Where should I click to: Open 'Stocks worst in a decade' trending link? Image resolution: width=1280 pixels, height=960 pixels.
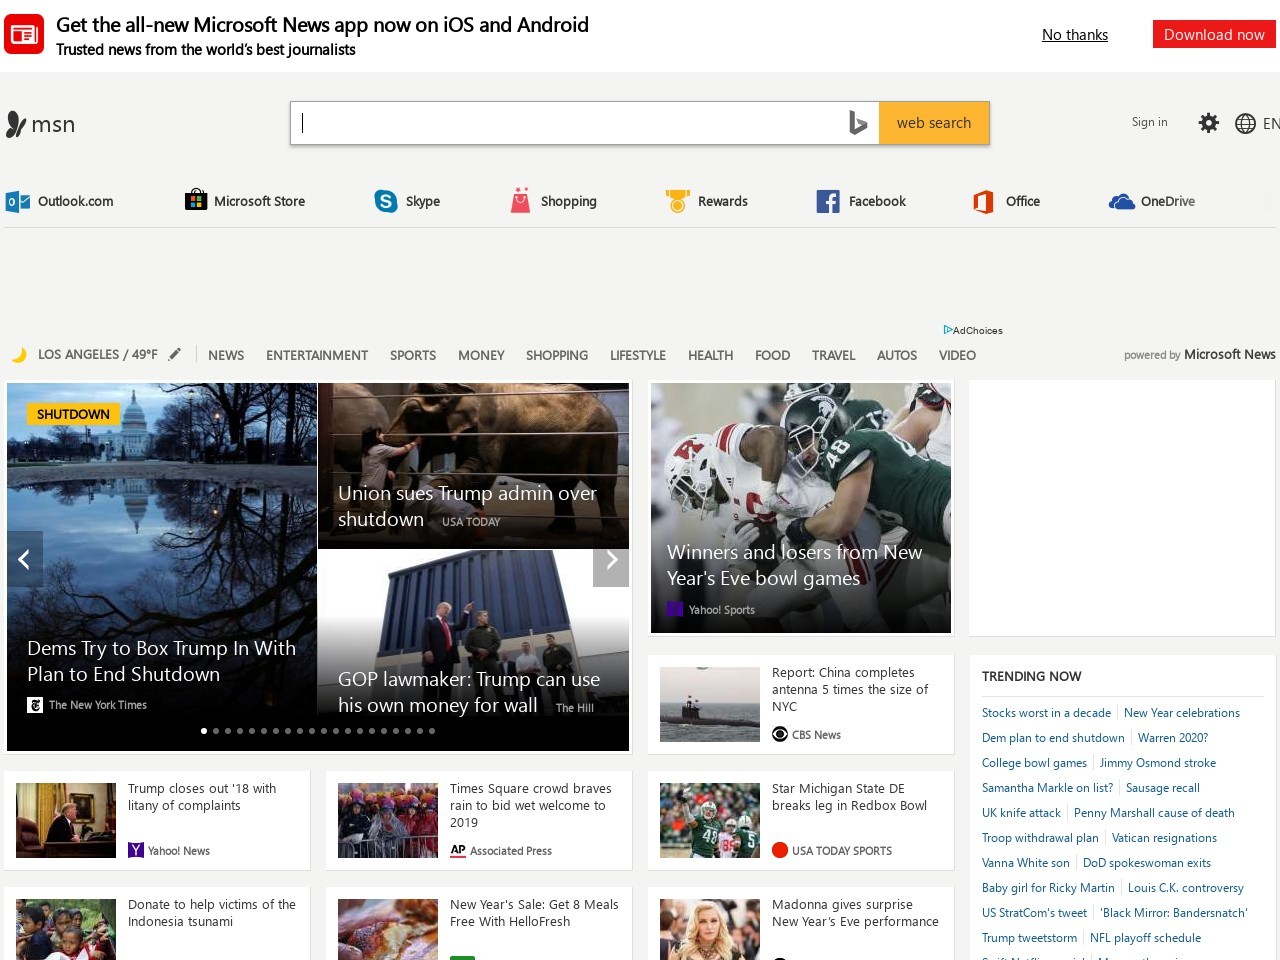click(1046, 713)
